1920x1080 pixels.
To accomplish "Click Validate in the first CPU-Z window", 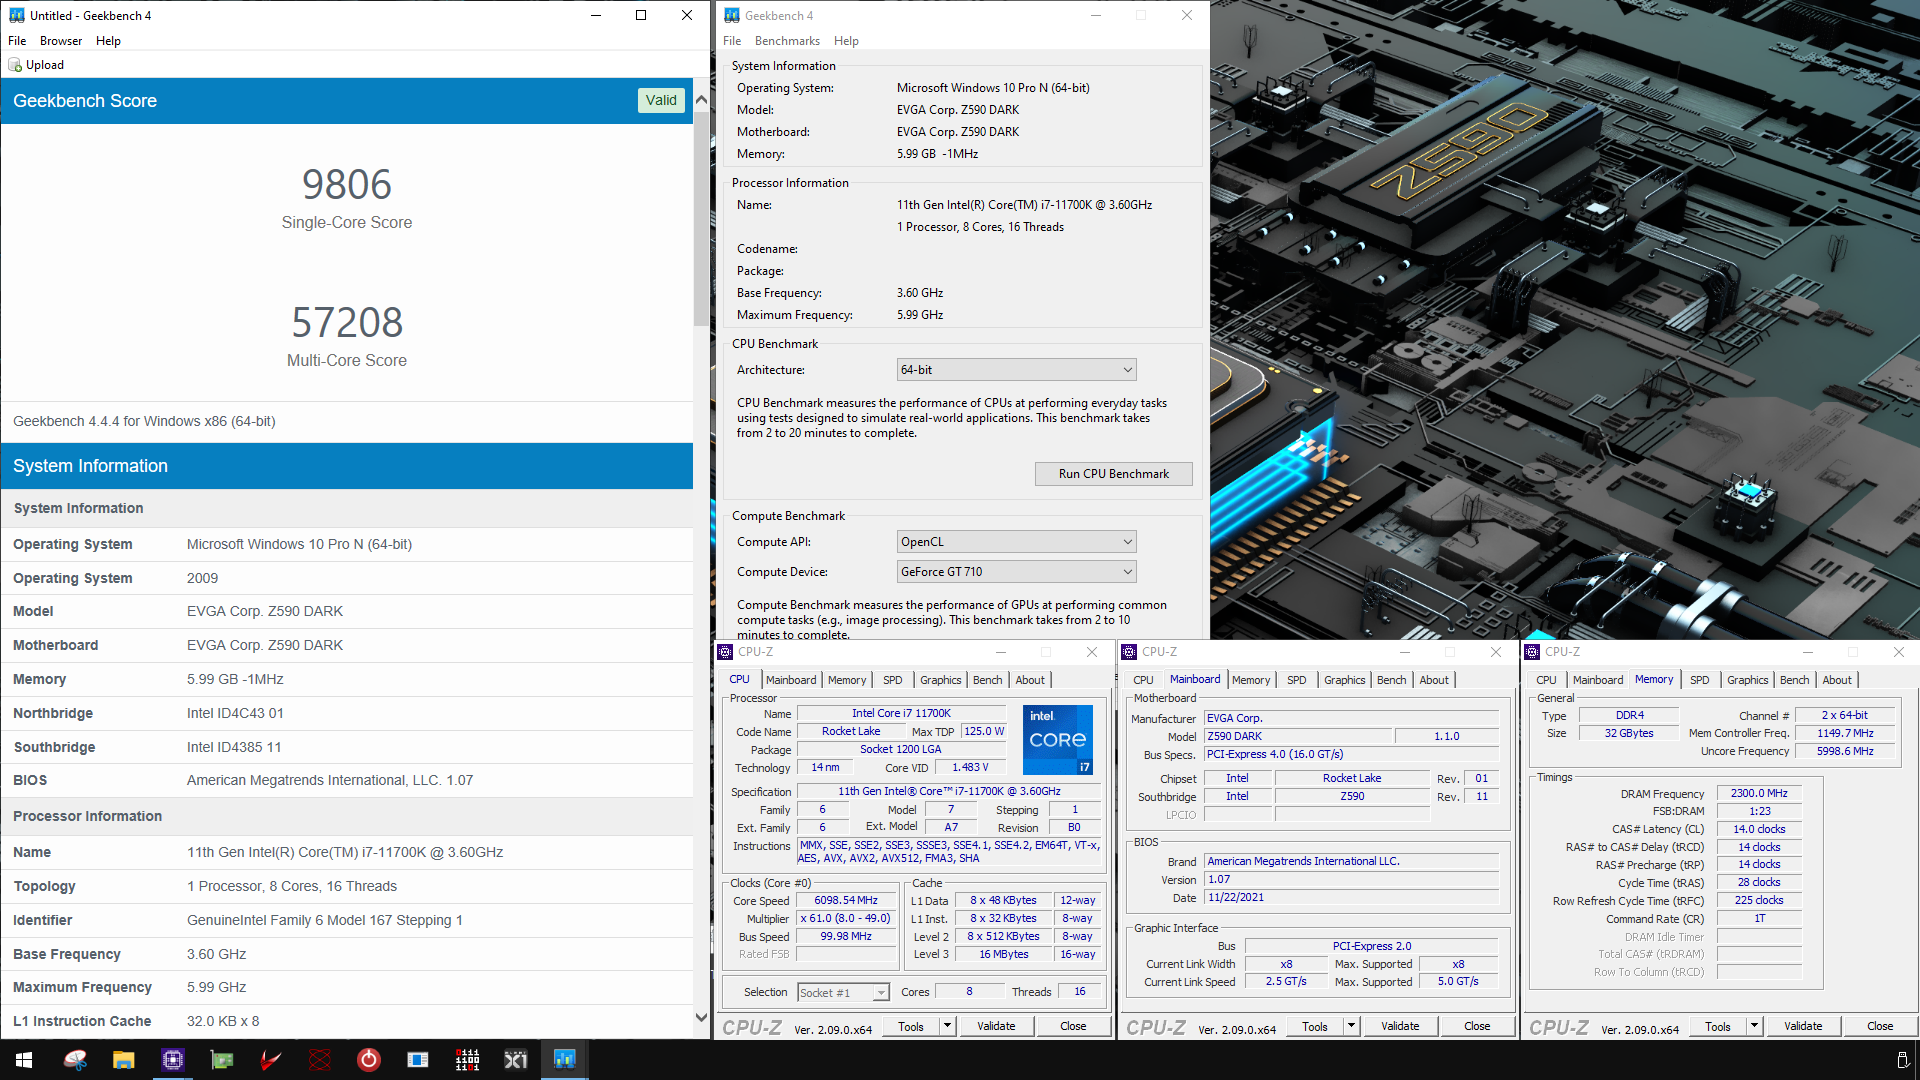I will (996, 1026).
